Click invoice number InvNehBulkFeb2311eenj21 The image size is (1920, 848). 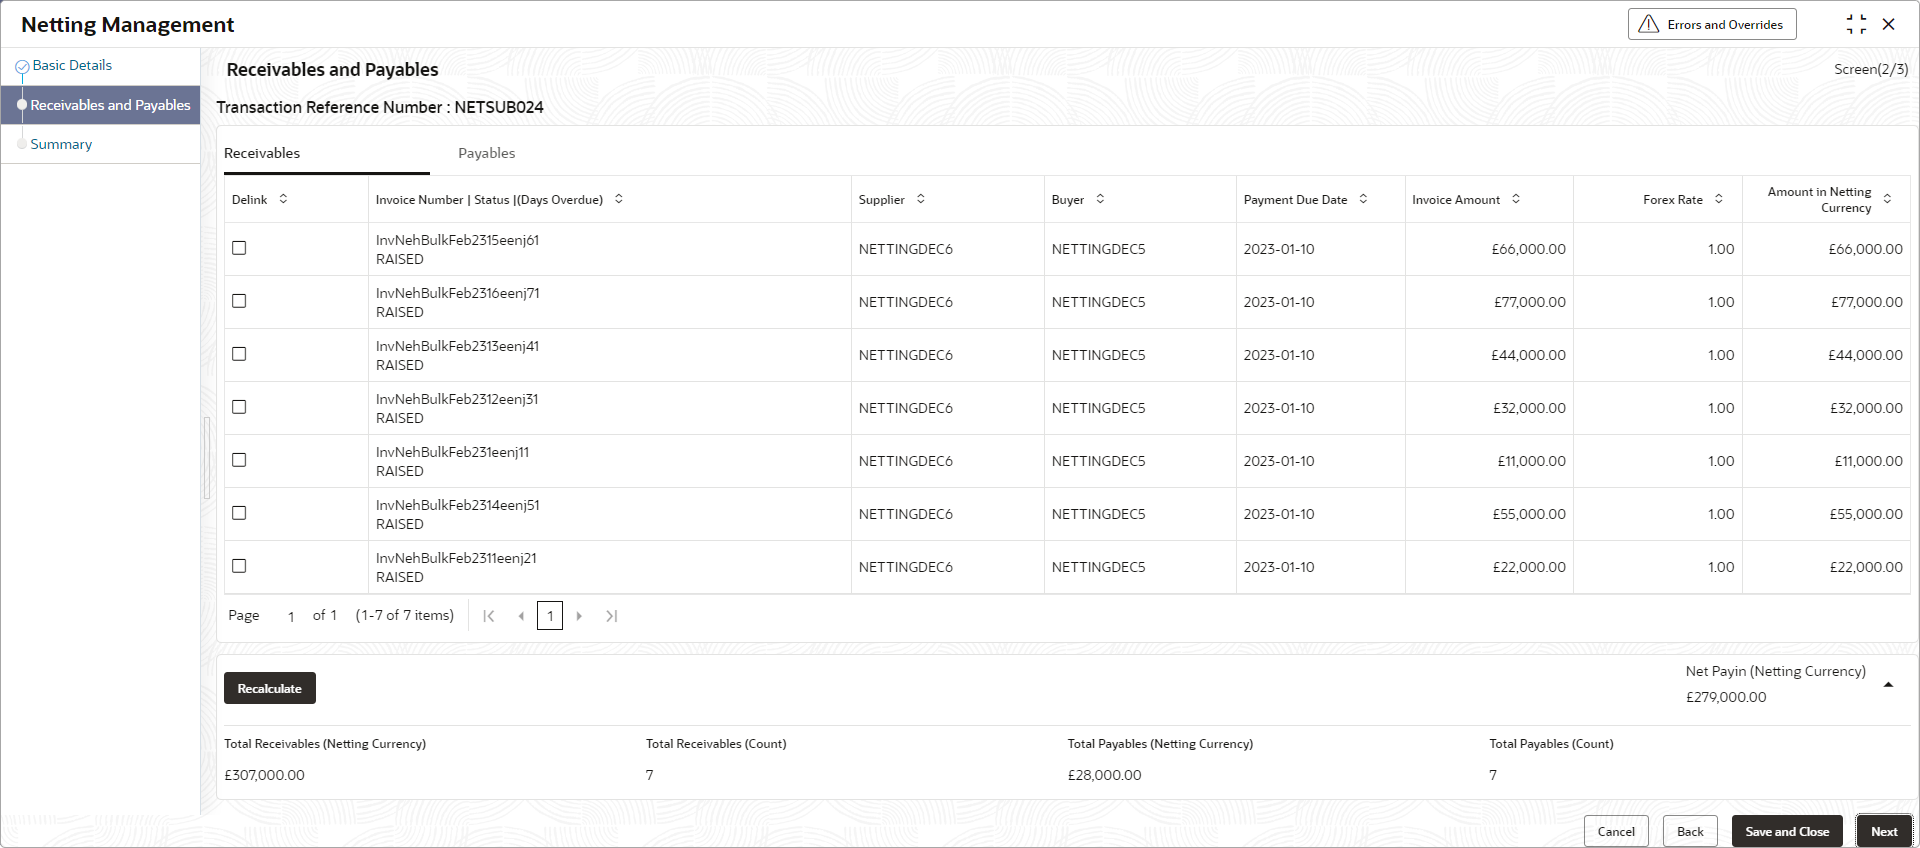pyautogui.click(x=456, y=558)
